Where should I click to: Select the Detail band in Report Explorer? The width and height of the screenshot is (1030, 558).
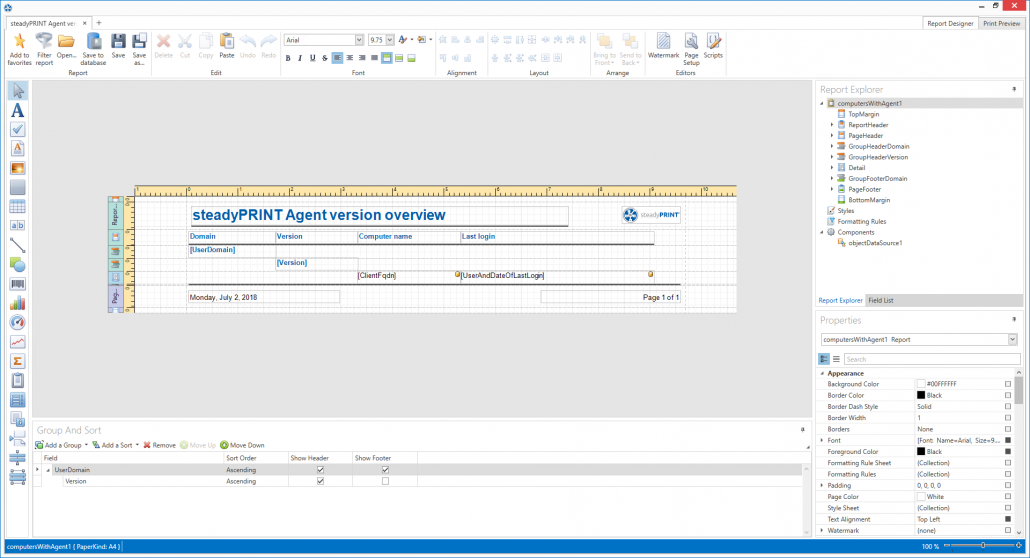coord(857,168)
